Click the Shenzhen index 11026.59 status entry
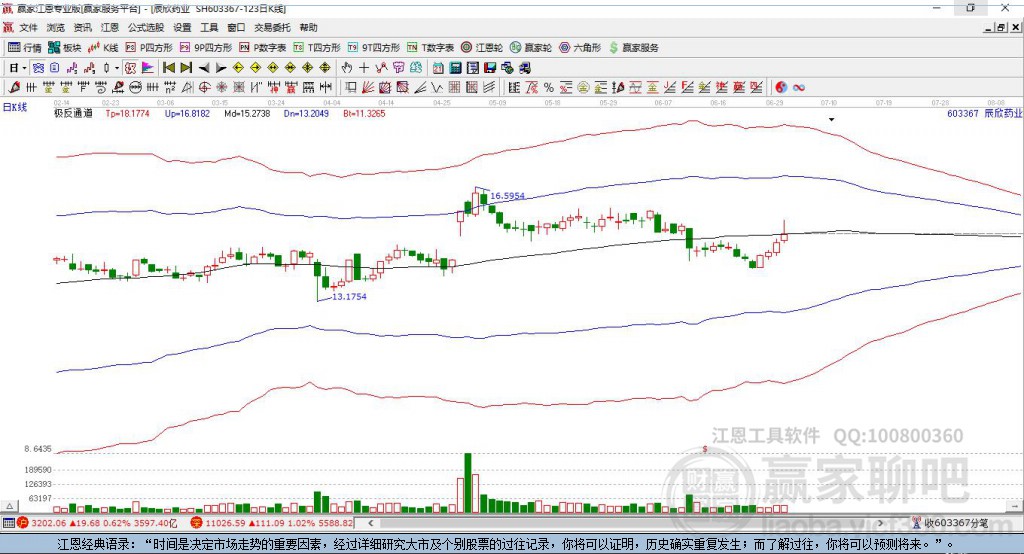The height and width of the screenshot is (554, 1024). (272, 523)
